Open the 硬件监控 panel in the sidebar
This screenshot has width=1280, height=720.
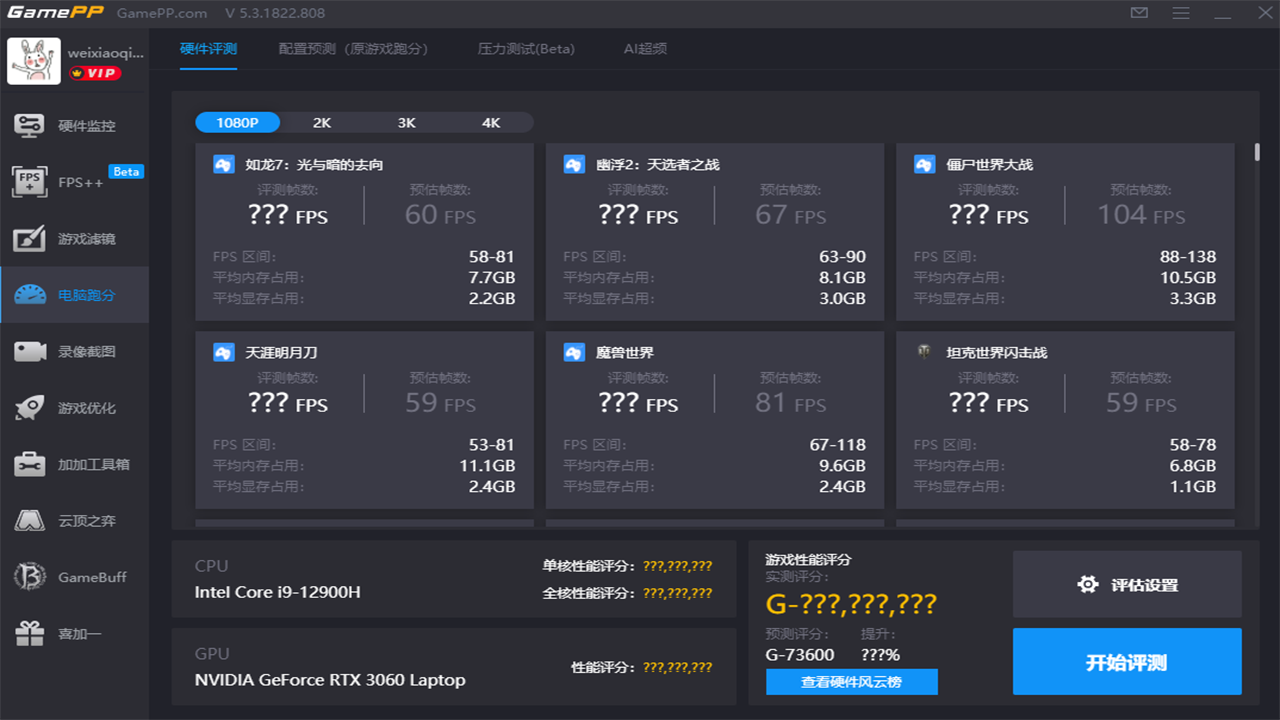click(74, 125)
